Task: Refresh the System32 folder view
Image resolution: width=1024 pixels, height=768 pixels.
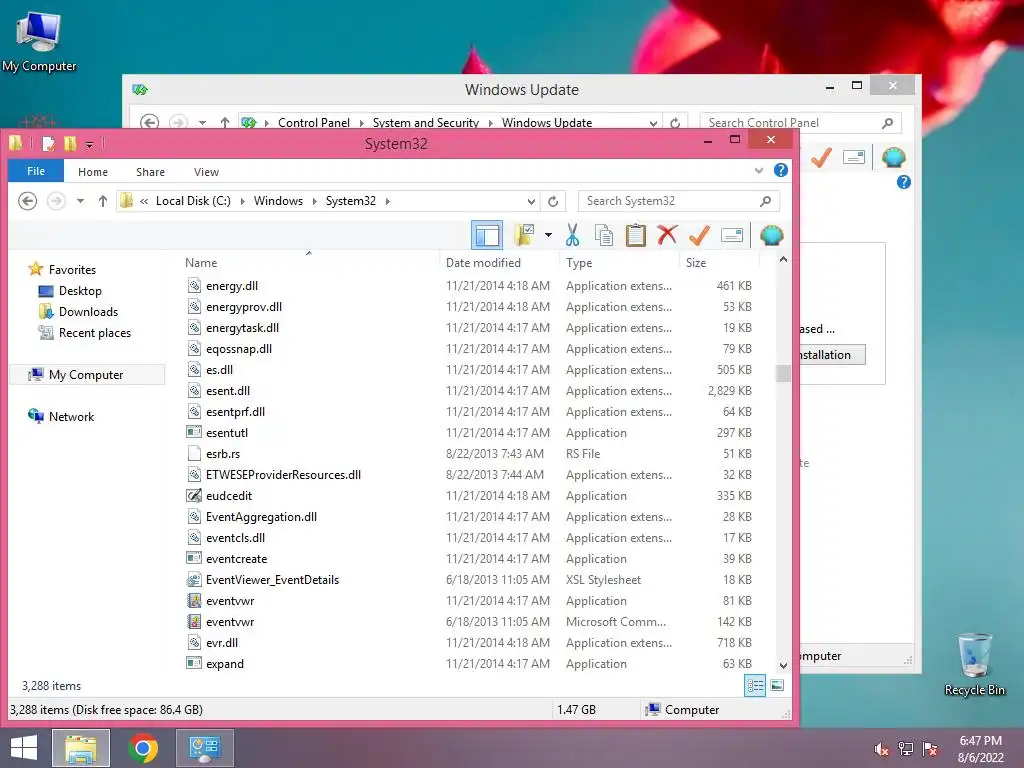Action: tap(553, 201)
